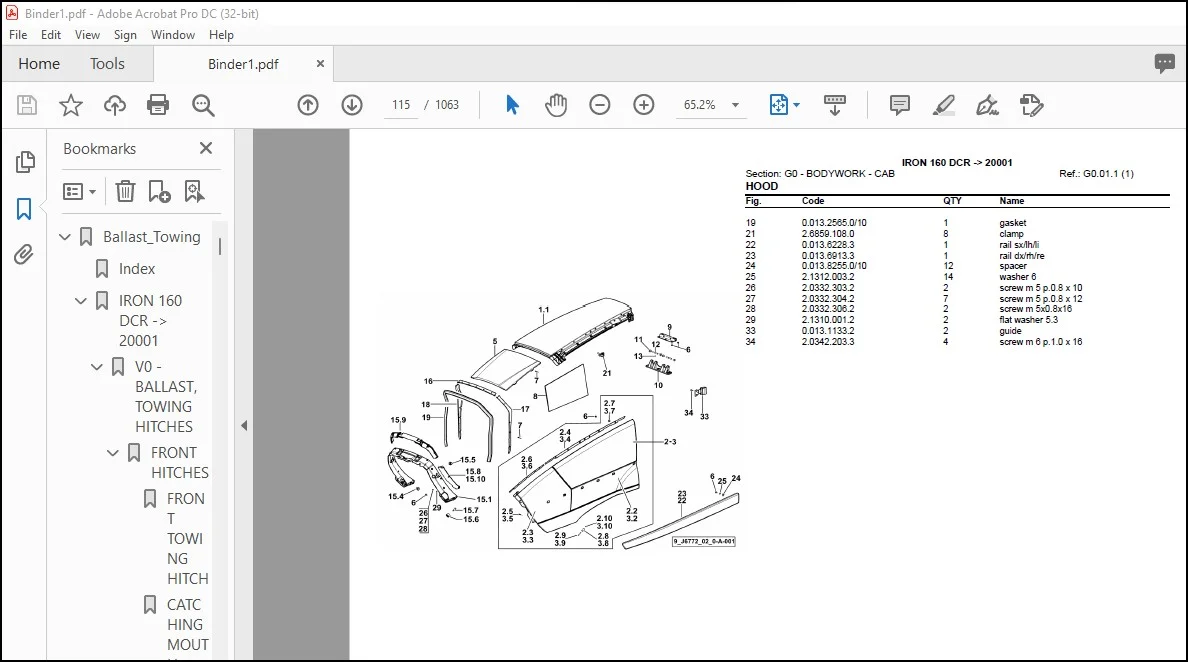This screenshot has height=662, width=1188.
Task: Close the Bookmarks panel
Action: [x=205, y=148]
